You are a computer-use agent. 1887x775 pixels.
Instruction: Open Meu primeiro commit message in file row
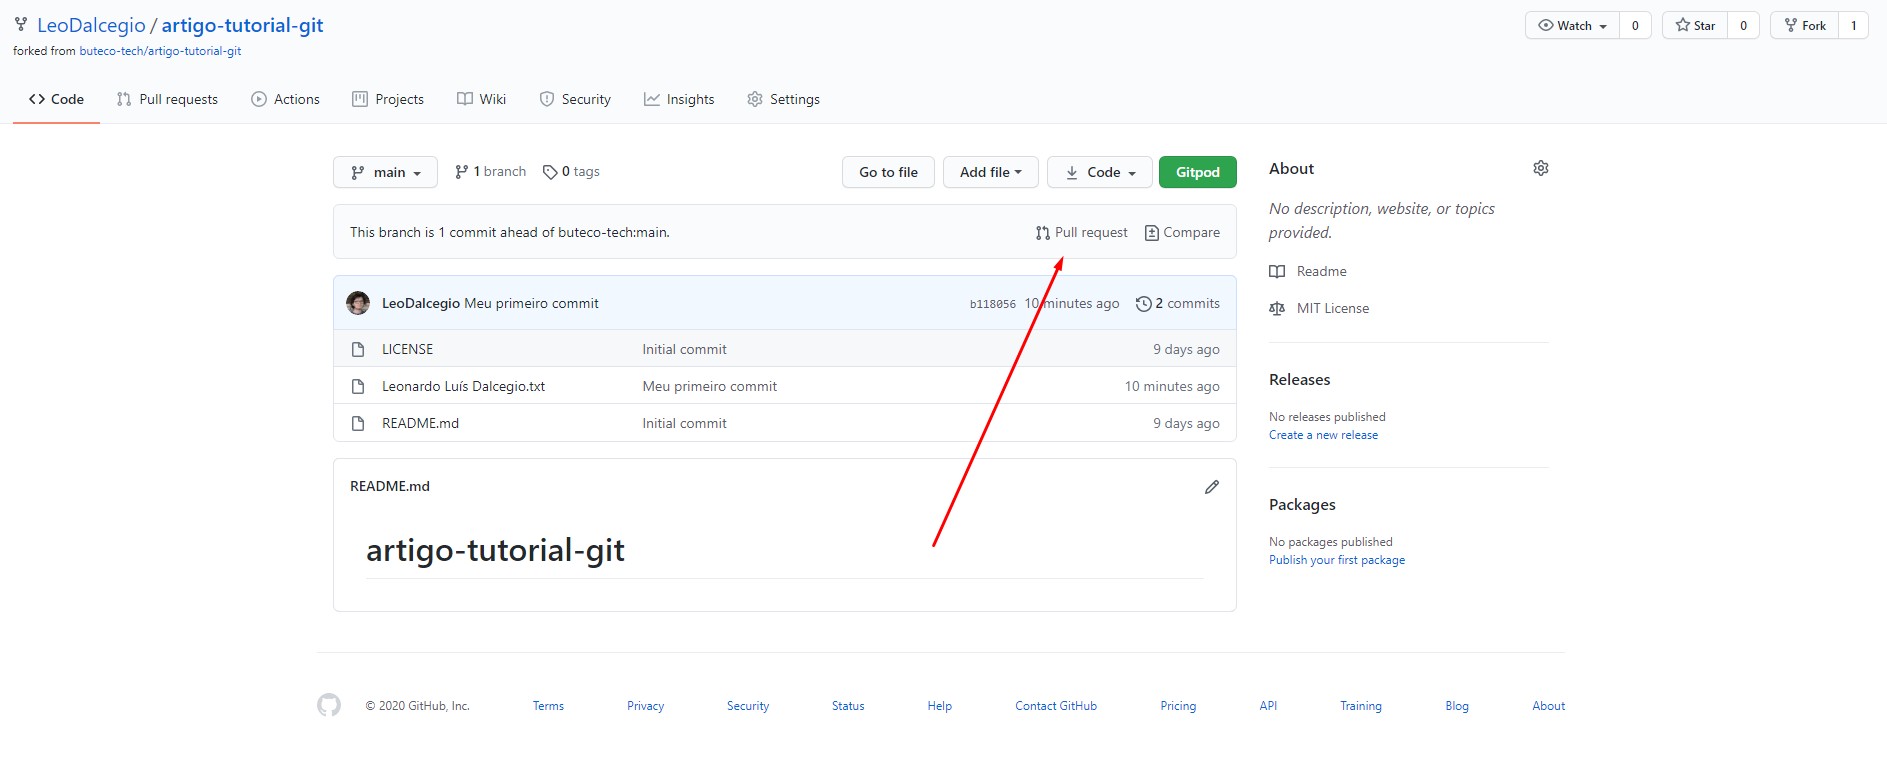point(709,386)
